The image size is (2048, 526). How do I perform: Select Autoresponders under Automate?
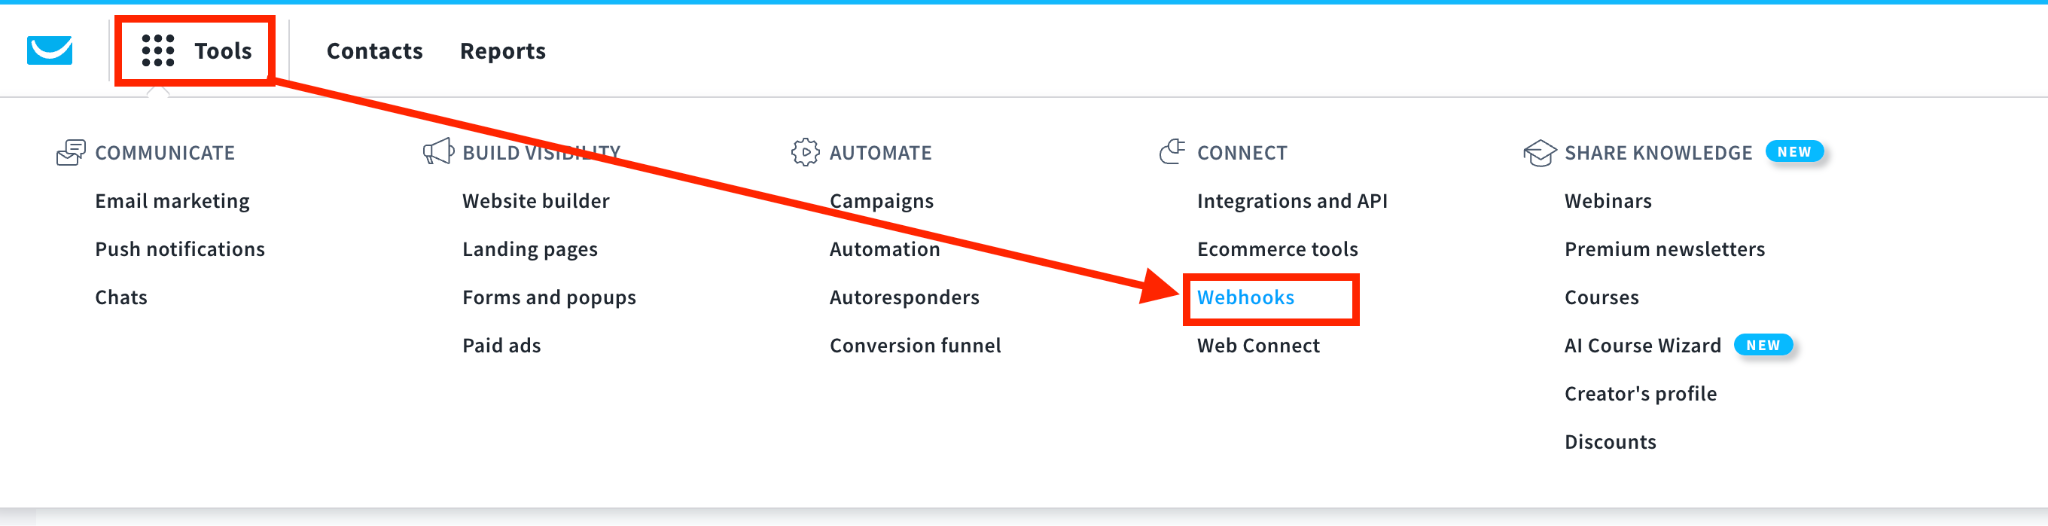pos(904,297)
